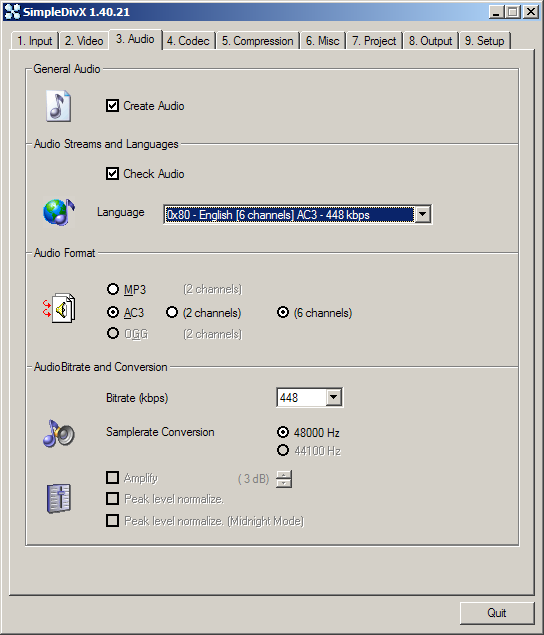544x635 pixels.
Task: Uncheck the Create Audio checkbox
Action: (x=112, y=106)
